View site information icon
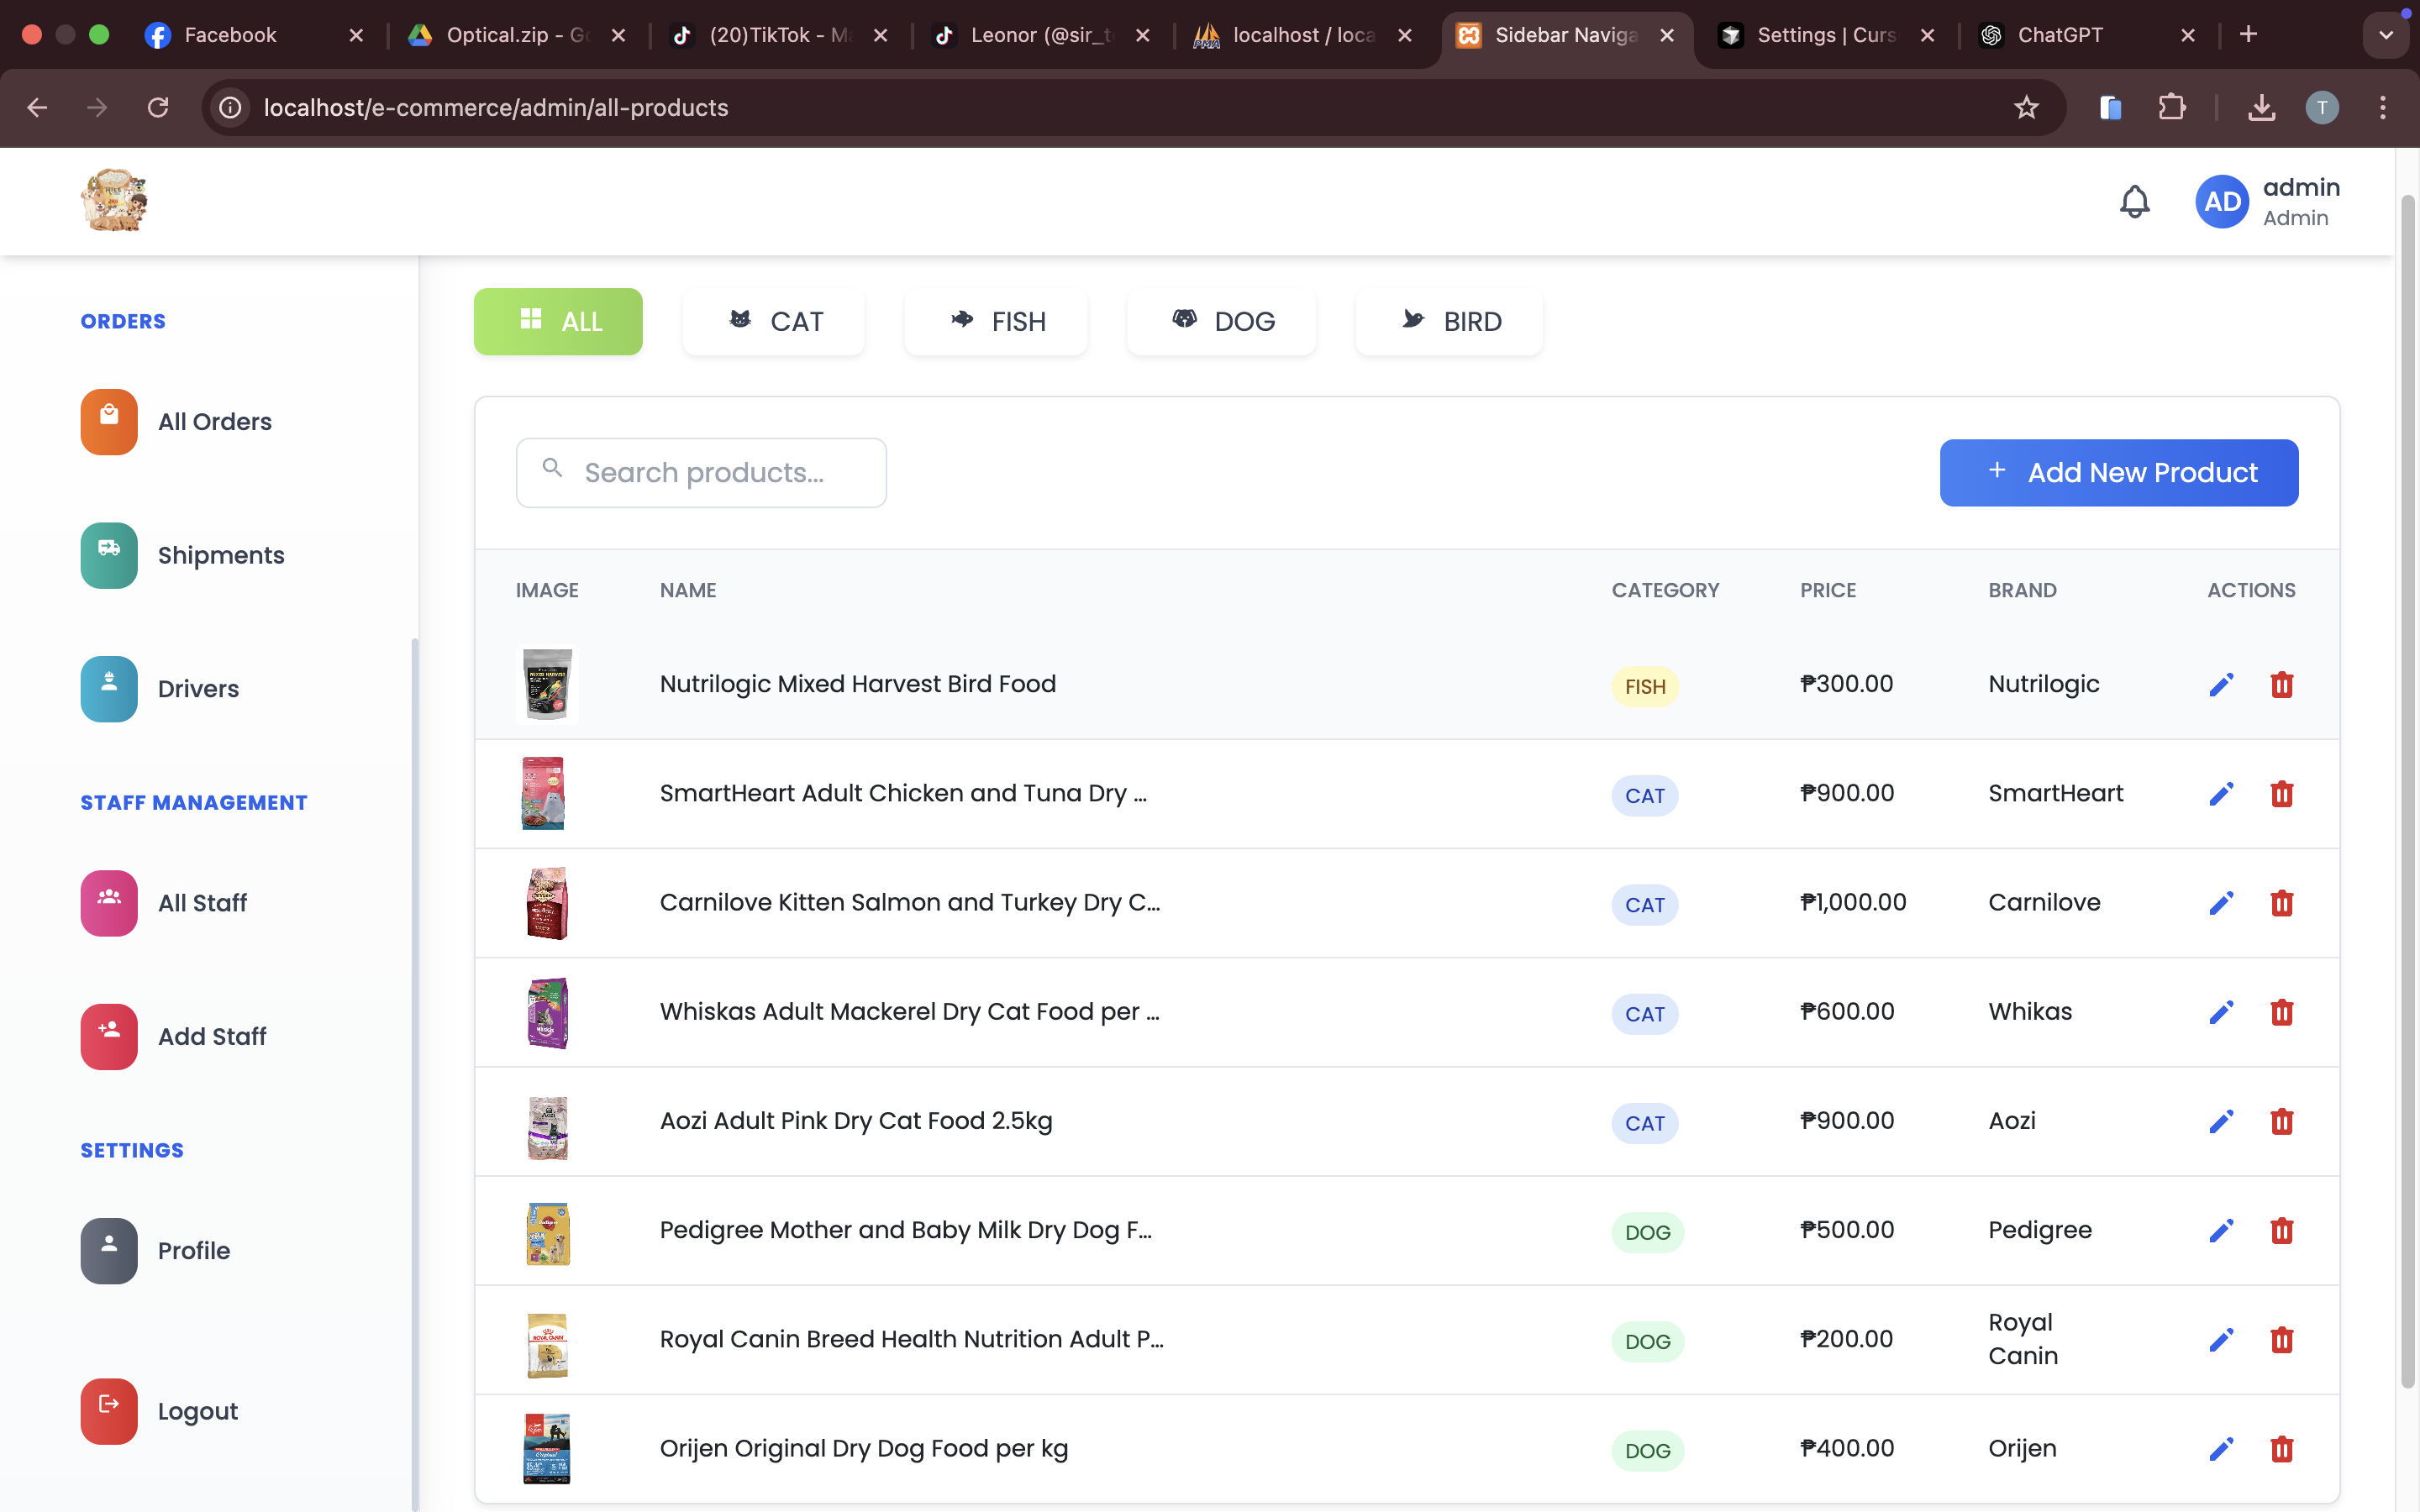The width and height of the screenshot is (2420, 1512). tap(230, 107)
